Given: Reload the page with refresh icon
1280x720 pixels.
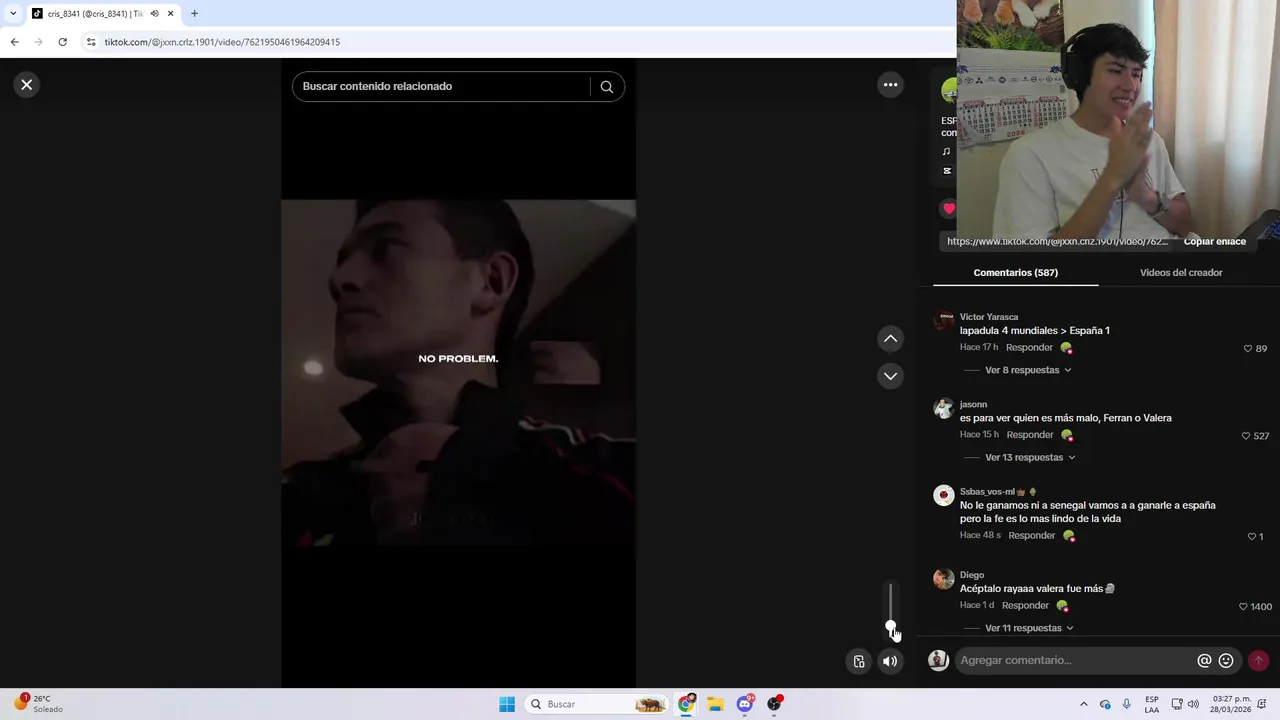Looking at the screenshot, I should [x=62, y=42].
